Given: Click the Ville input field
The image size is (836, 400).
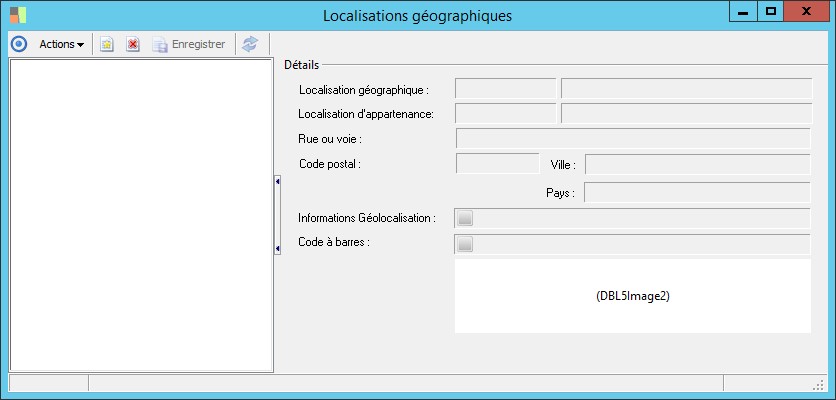Looking at the screenshot, I should point(697,164).
